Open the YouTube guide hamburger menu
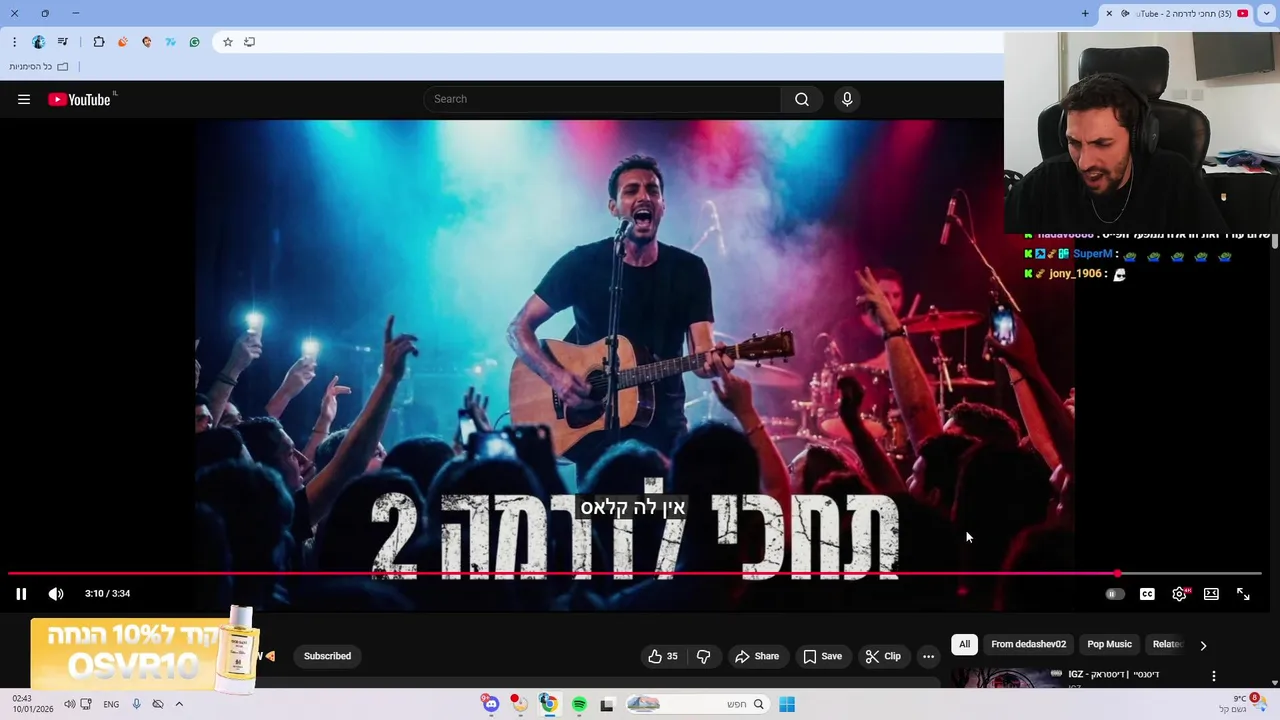Viewport: 1280px width, 720px height. pyautogui.click(x=24, y=99)
